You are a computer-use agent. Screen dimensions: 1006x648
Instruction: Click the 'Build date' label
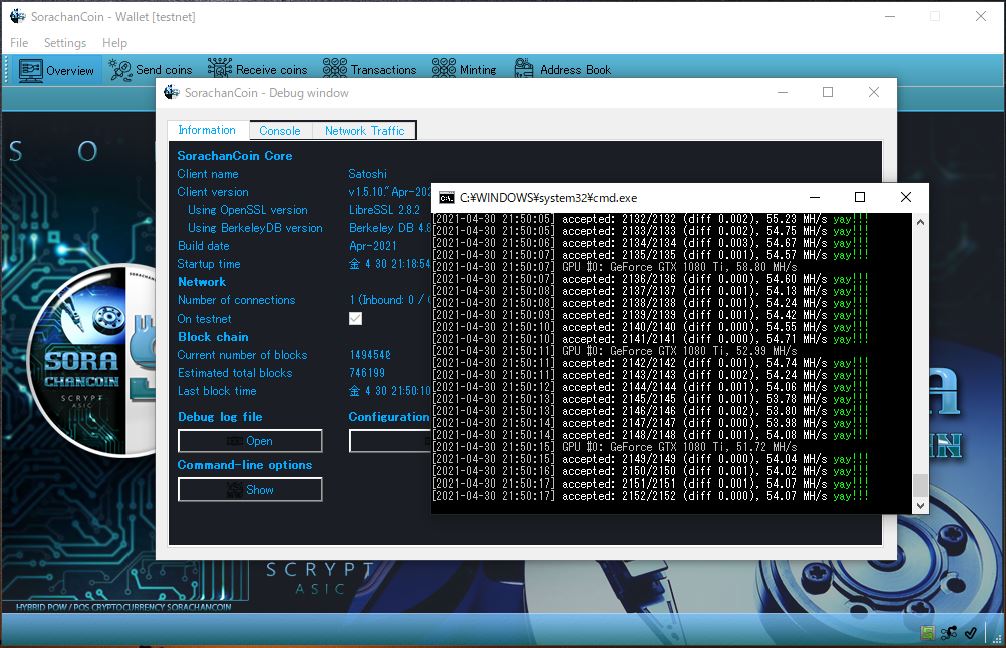tap(203, 246)
